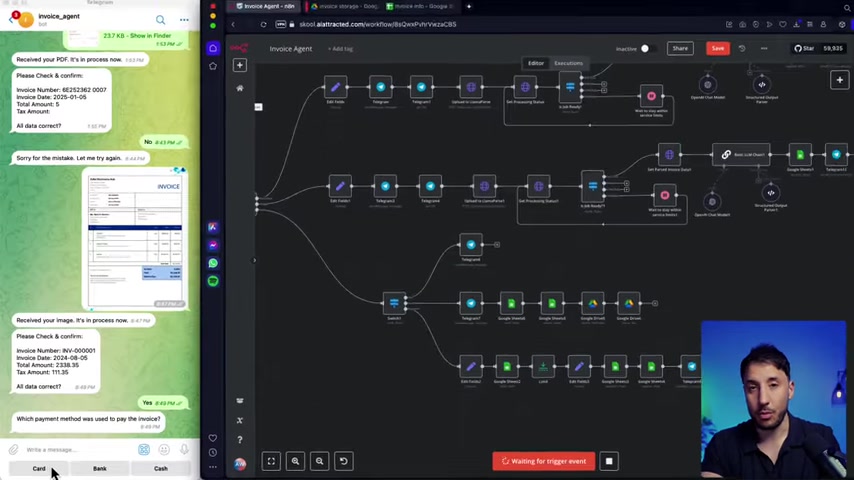
Task: Stop the workflow trigger listening
Action: point(609,461)
